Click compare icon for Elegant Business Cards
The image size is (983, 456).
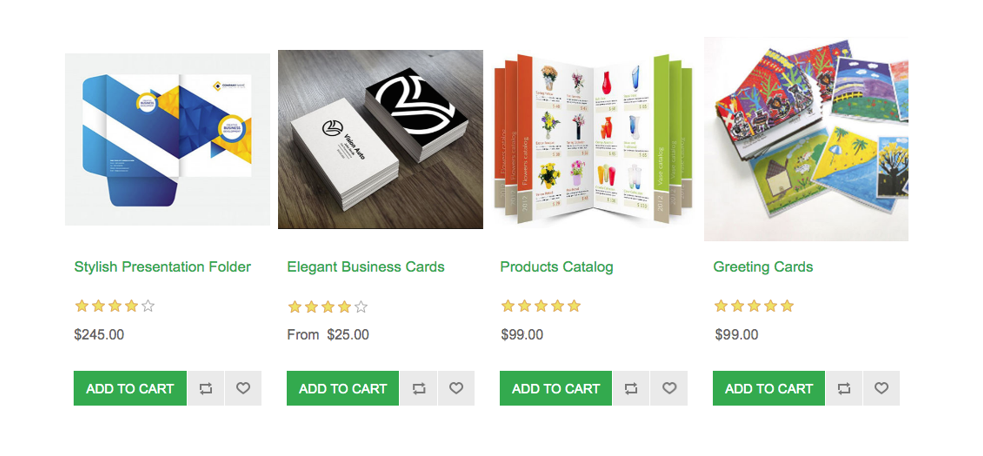click(419, 388)
